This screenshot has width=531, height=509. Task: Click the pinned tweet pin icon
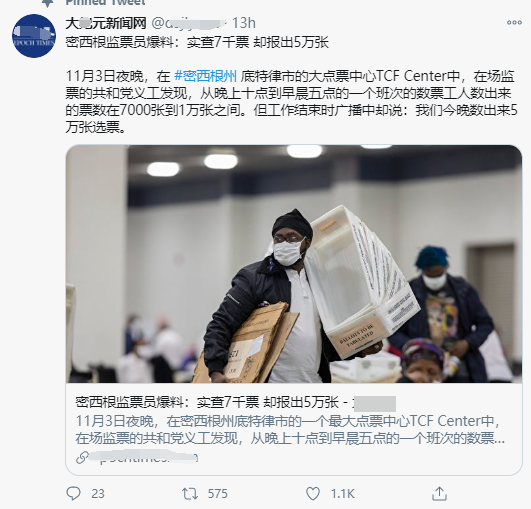47,3
